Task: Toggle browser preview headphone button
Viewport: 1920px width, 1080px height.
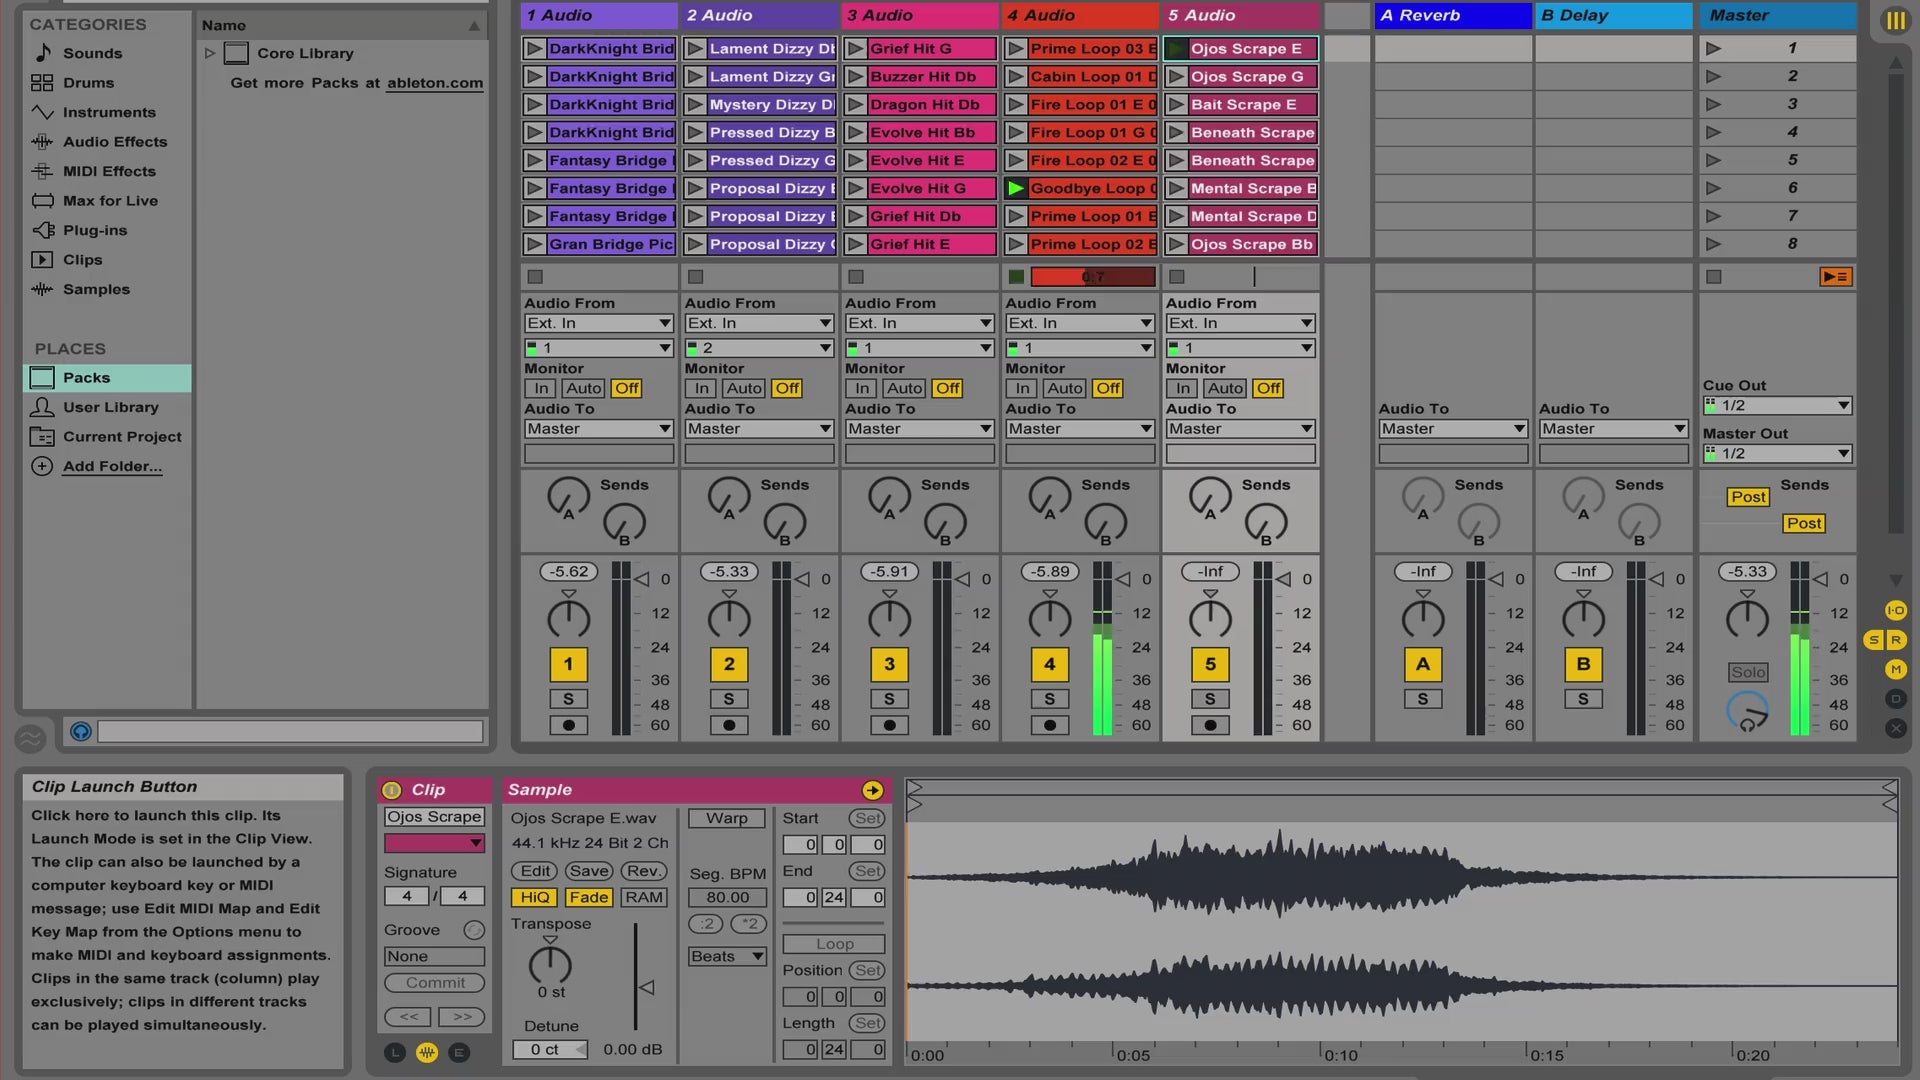Action: [81, 732]
